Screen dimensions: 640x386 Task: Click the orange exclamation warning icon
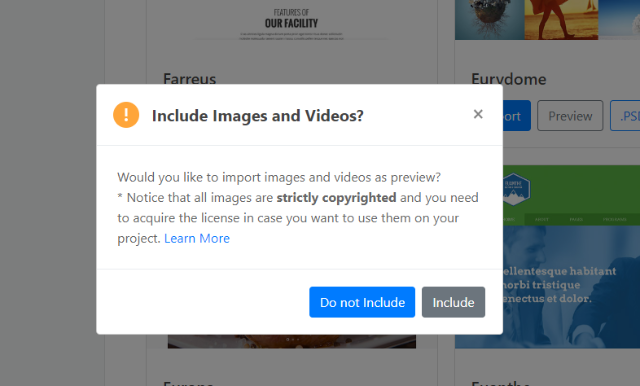click(126, 115)
